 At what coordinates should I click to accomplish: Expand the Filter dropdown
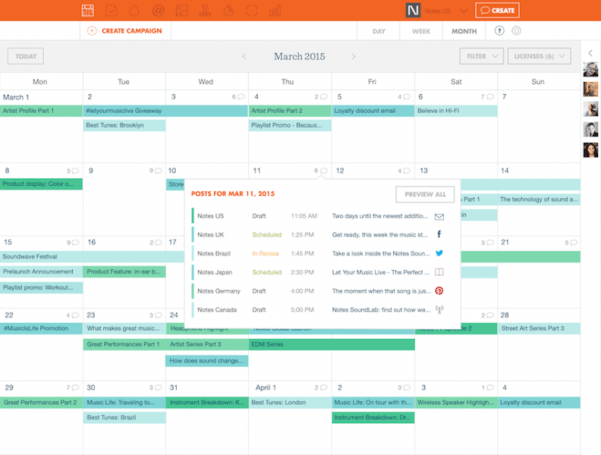pos(482,56)
